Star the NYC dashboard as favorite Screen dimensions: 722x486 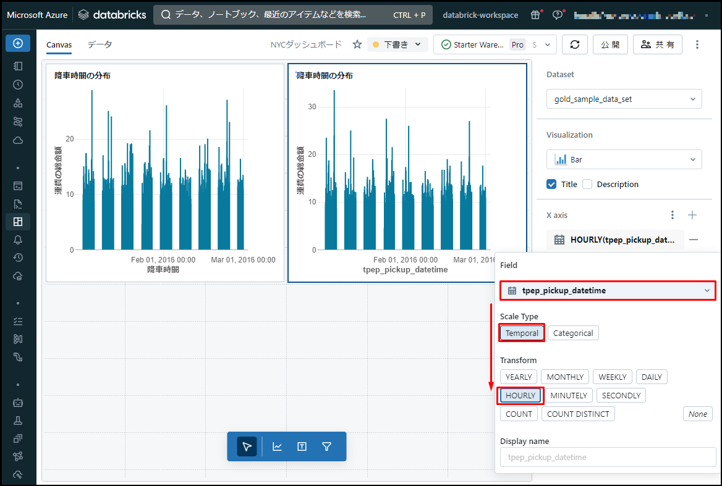[357, 45]
